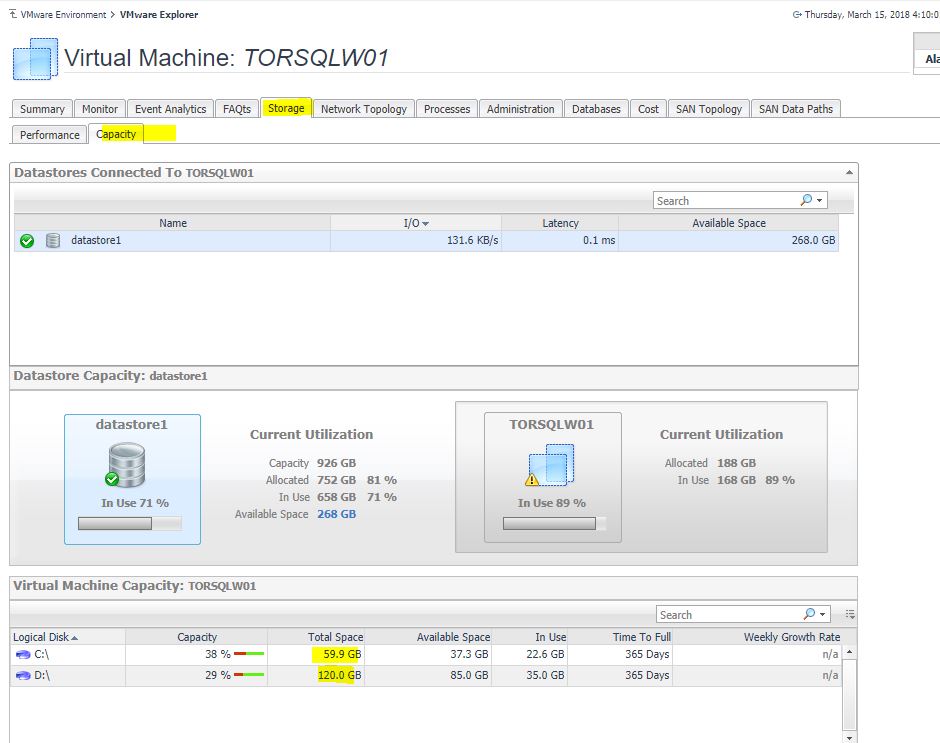Switch to the Monitor tab
This screenshot has height=743, width=940.
point(100,109)
